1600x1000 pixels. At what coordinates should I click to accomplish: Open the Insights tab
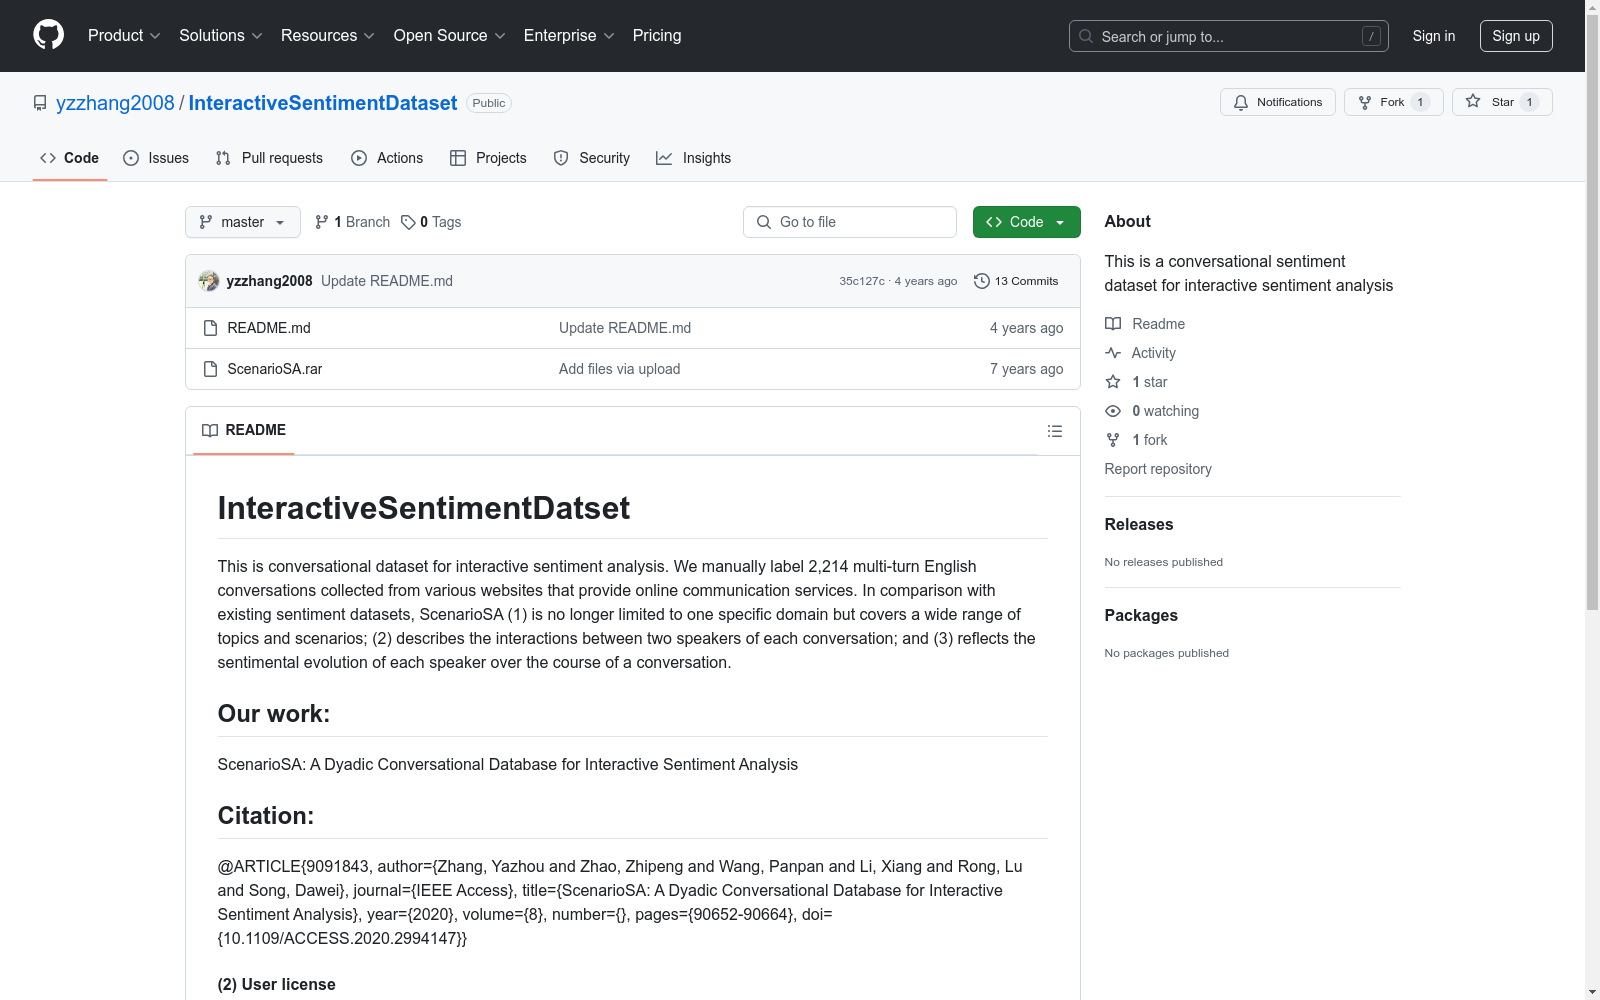tap(693, 158)
